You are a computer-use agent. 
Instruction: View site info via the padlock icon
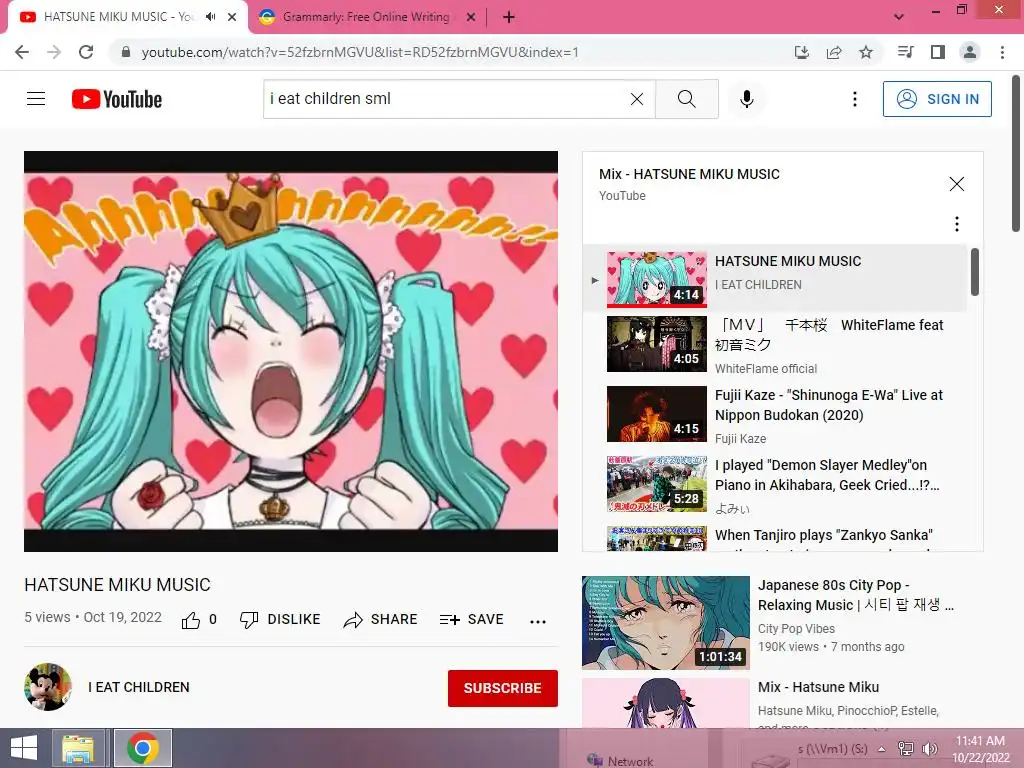[126, 52]
